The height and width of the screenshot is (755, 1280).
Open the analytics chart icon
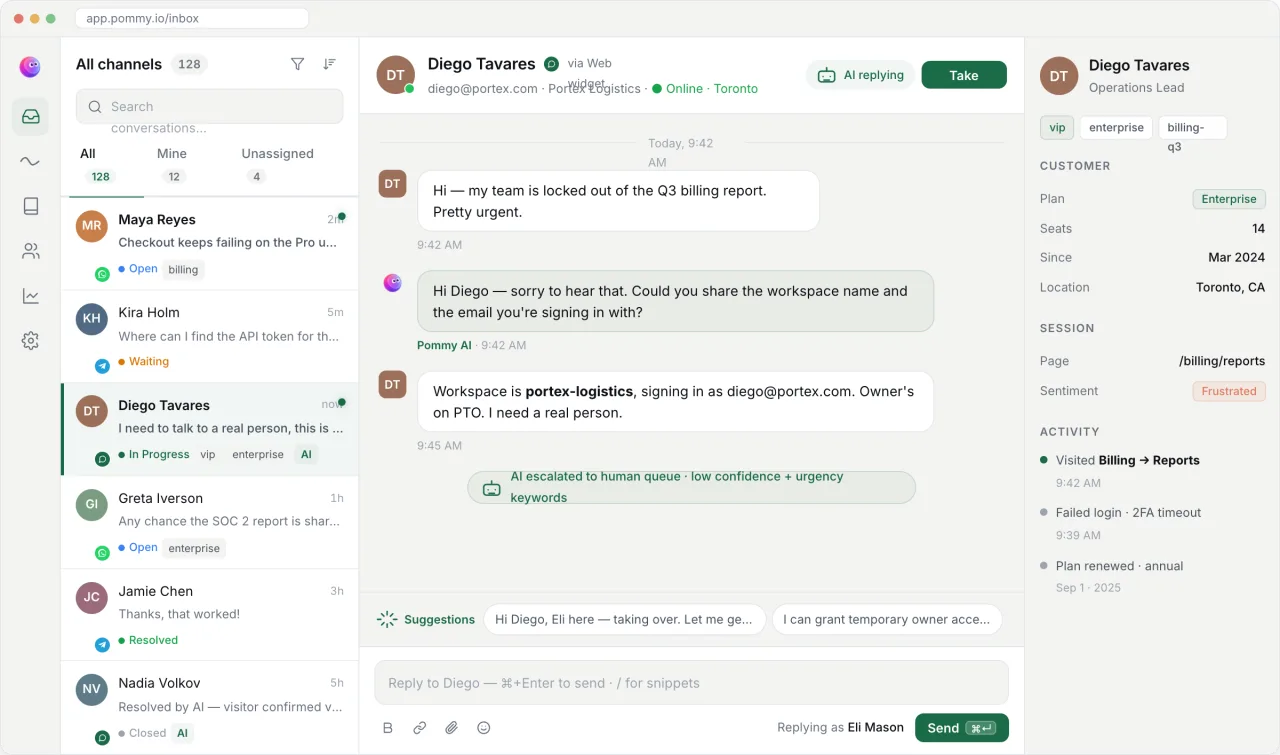coord(30,296)
